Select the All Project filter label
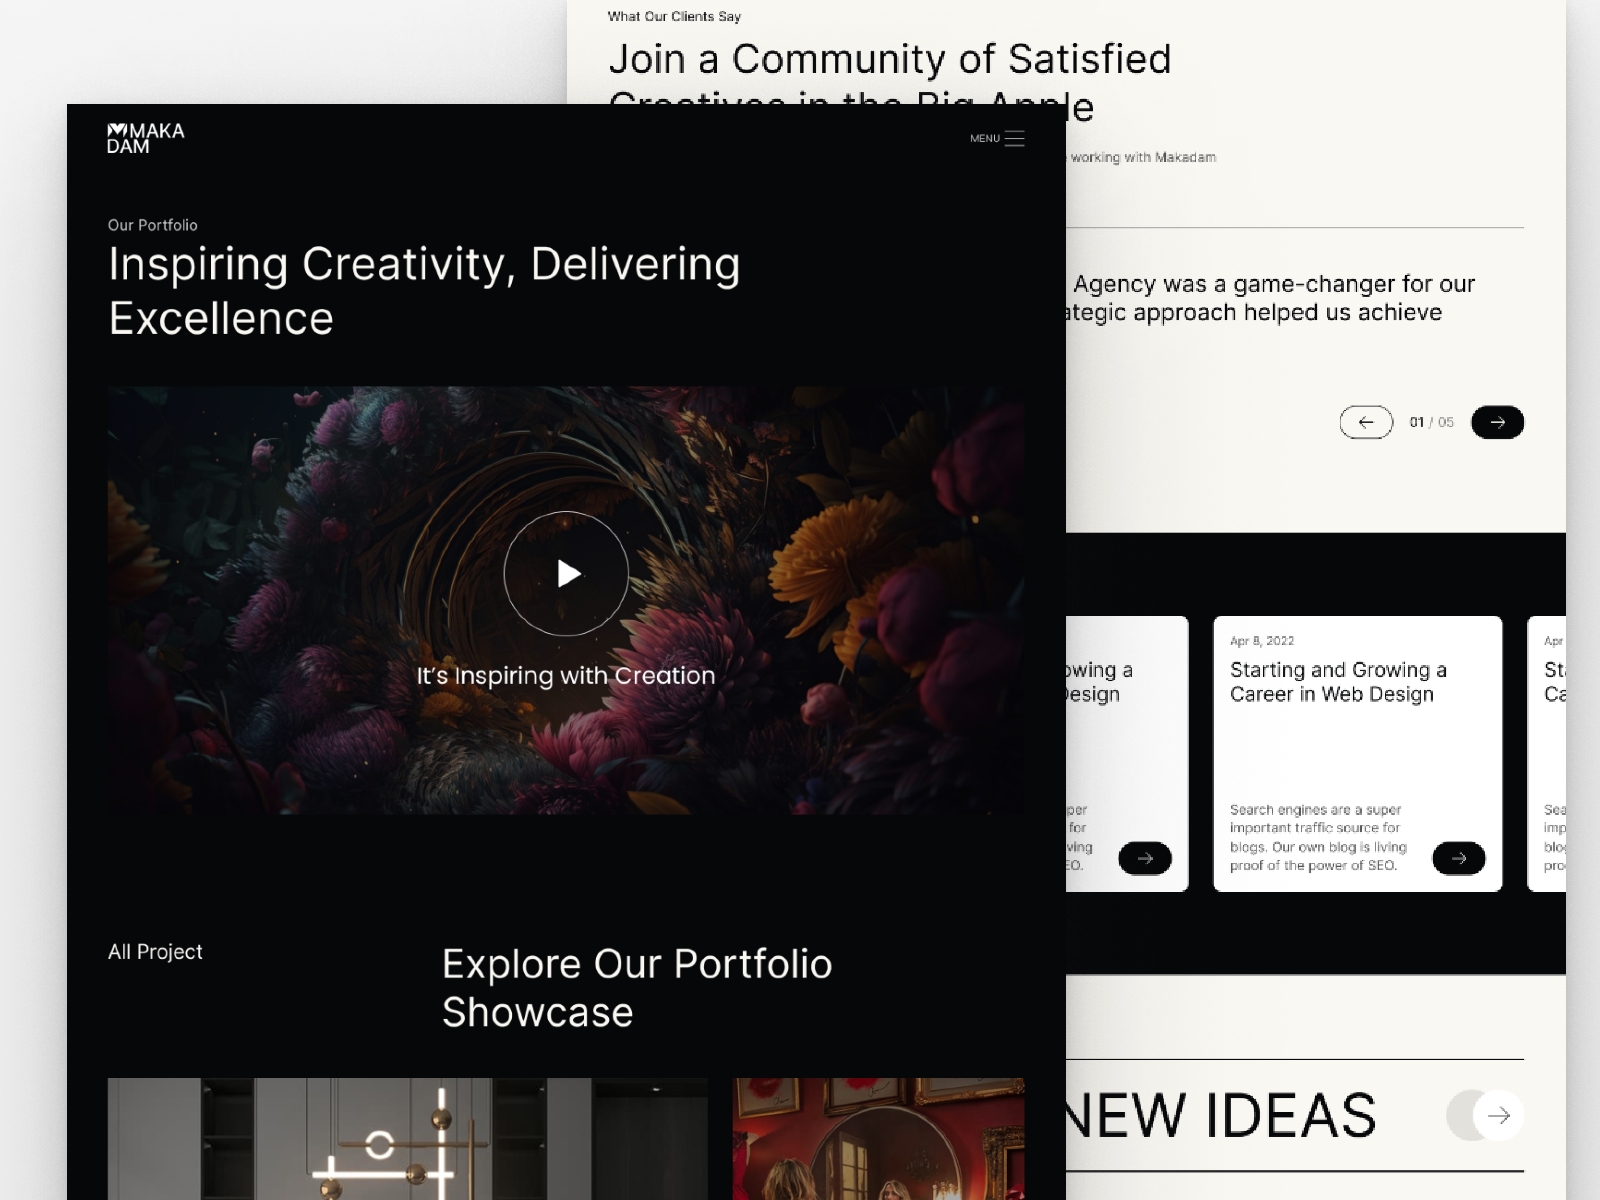This screenshot has width=1600, height=1200. pyautogui.click(x=155, y=952)
